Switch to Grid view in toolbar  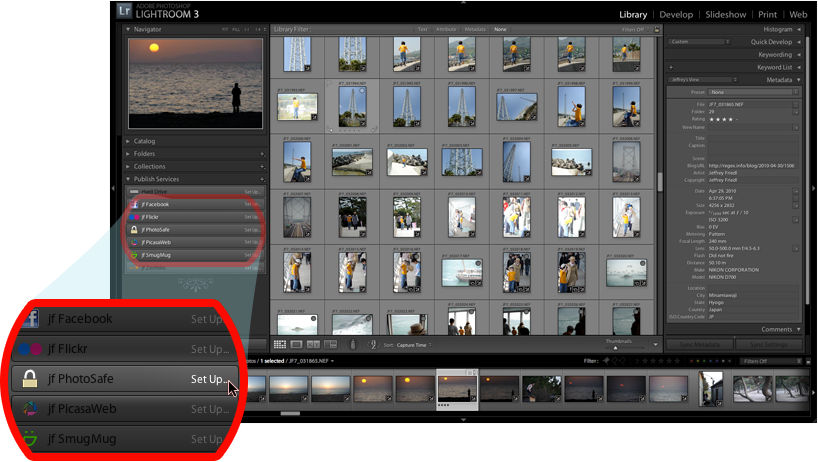(280, 345)
